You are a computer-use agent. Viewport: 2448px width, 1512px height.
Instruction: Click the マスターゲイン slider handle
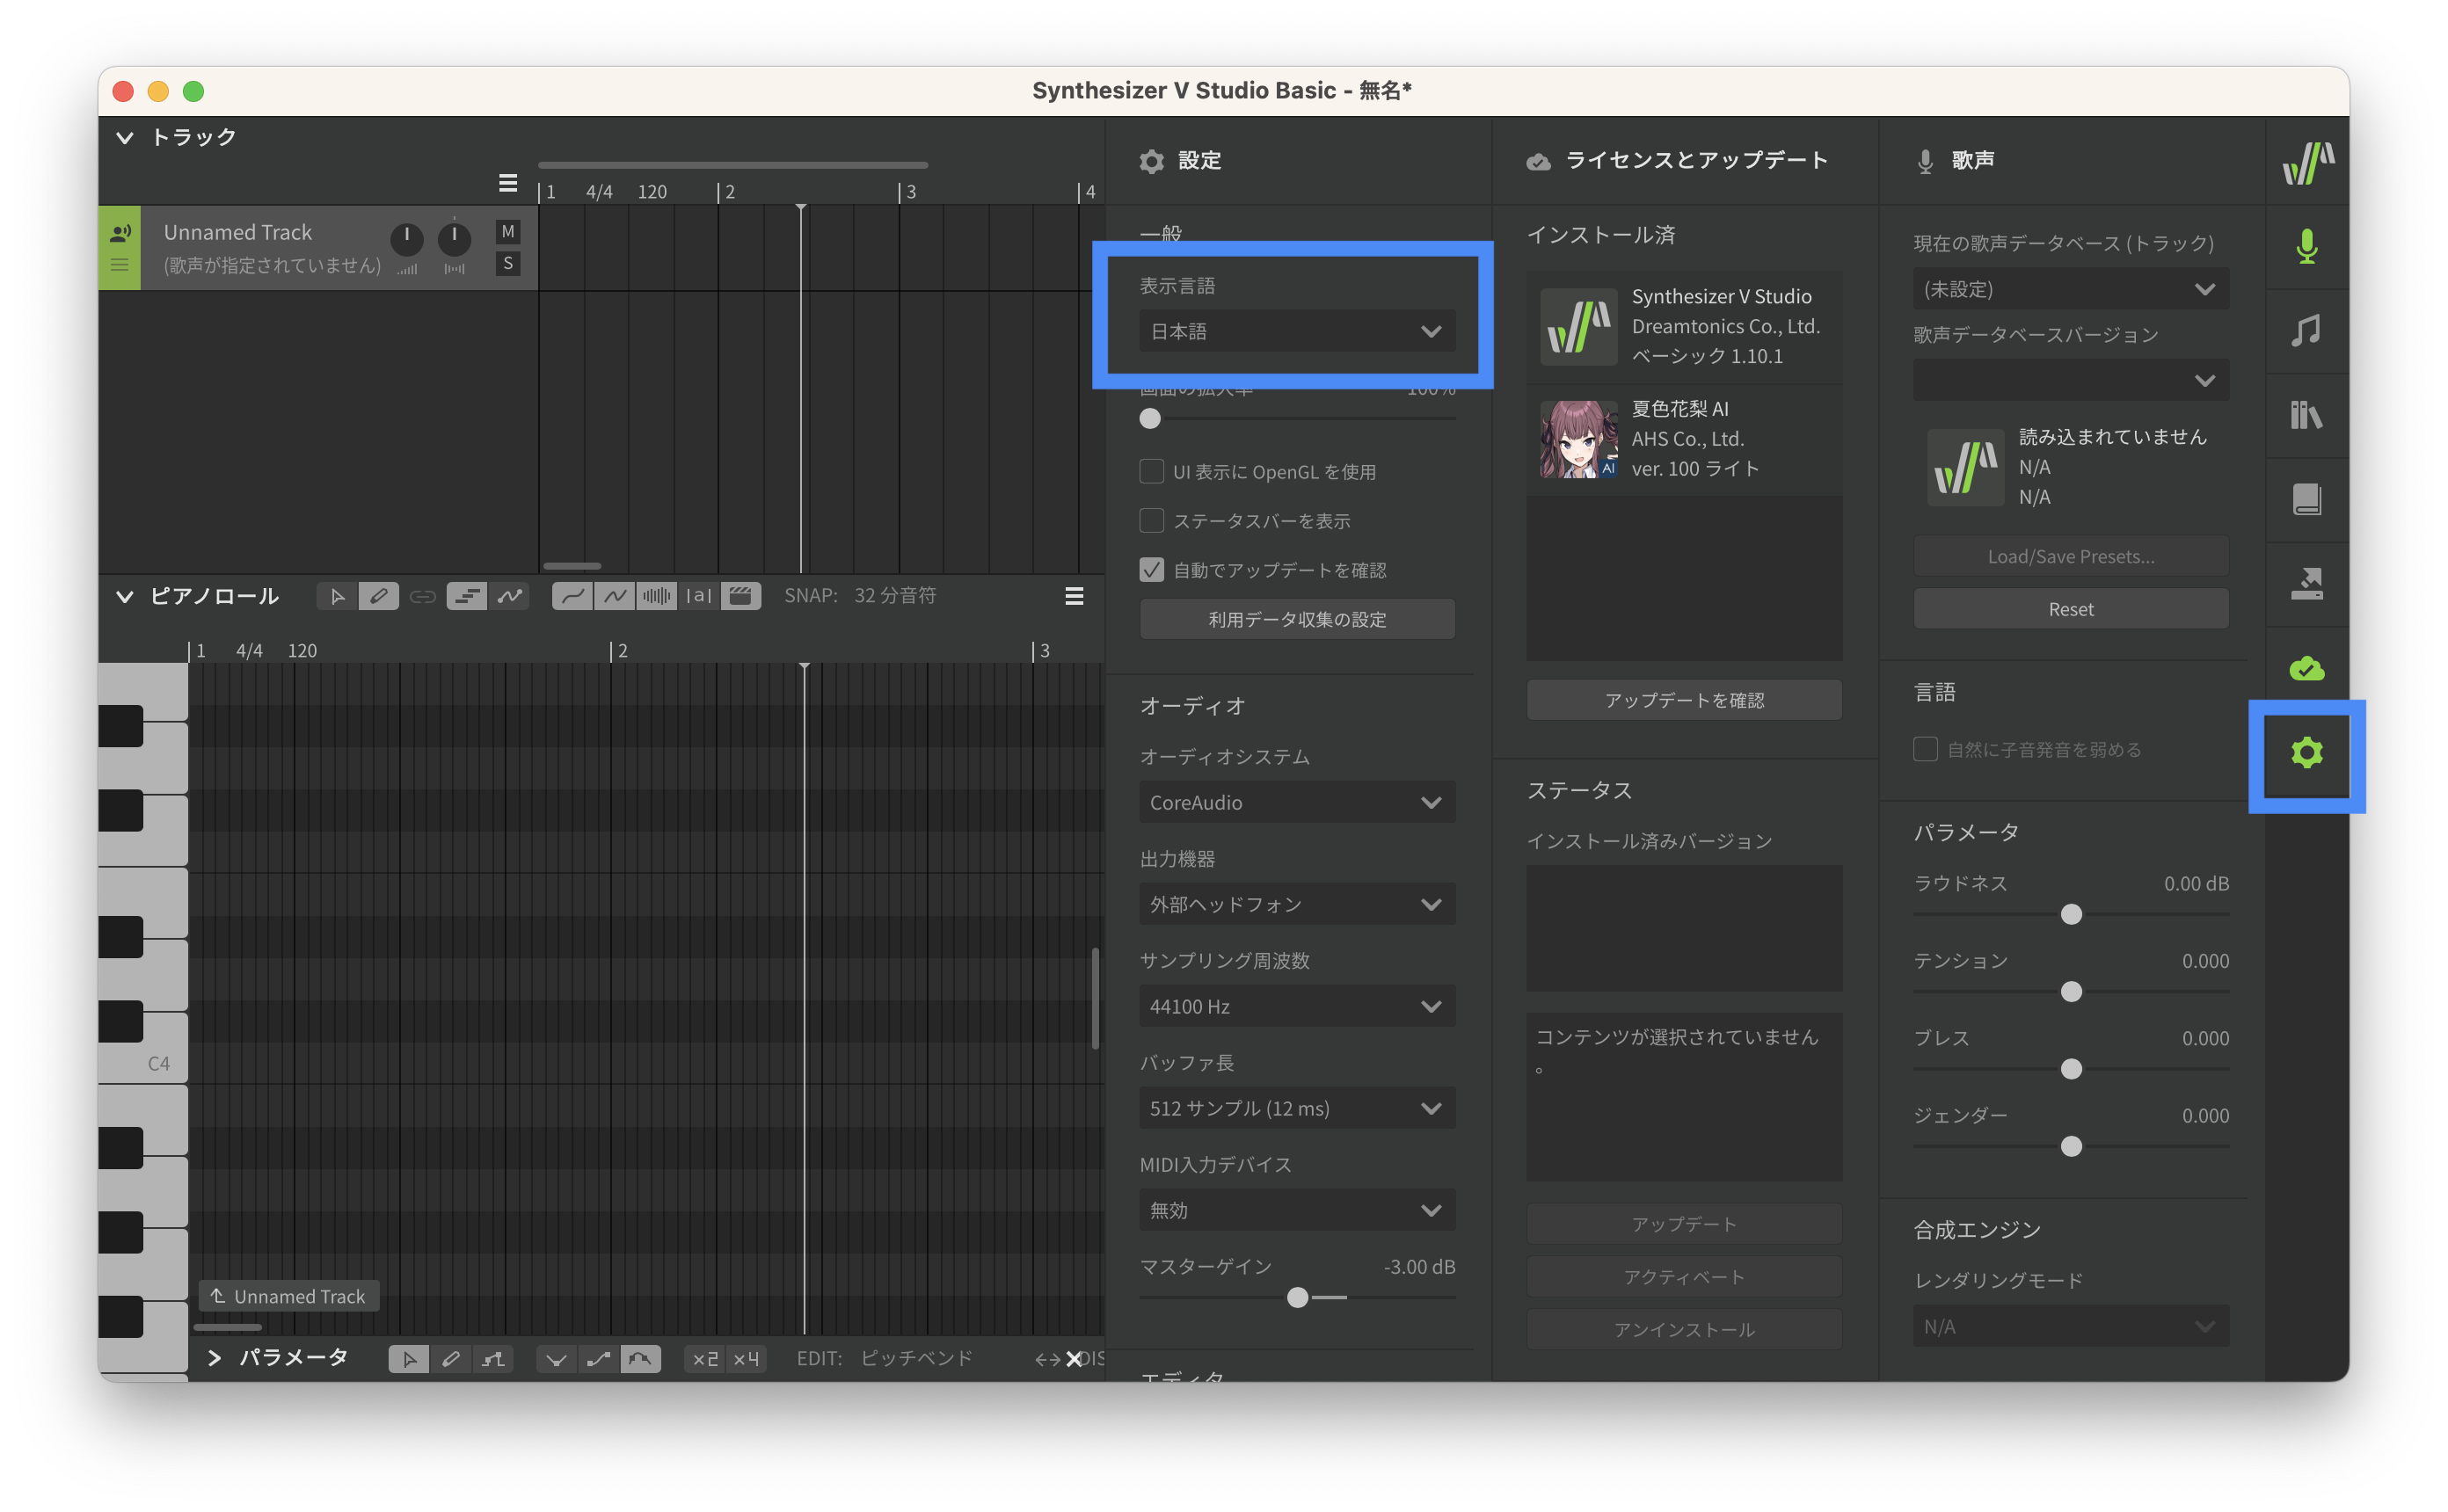[x=1297, y=1297]
